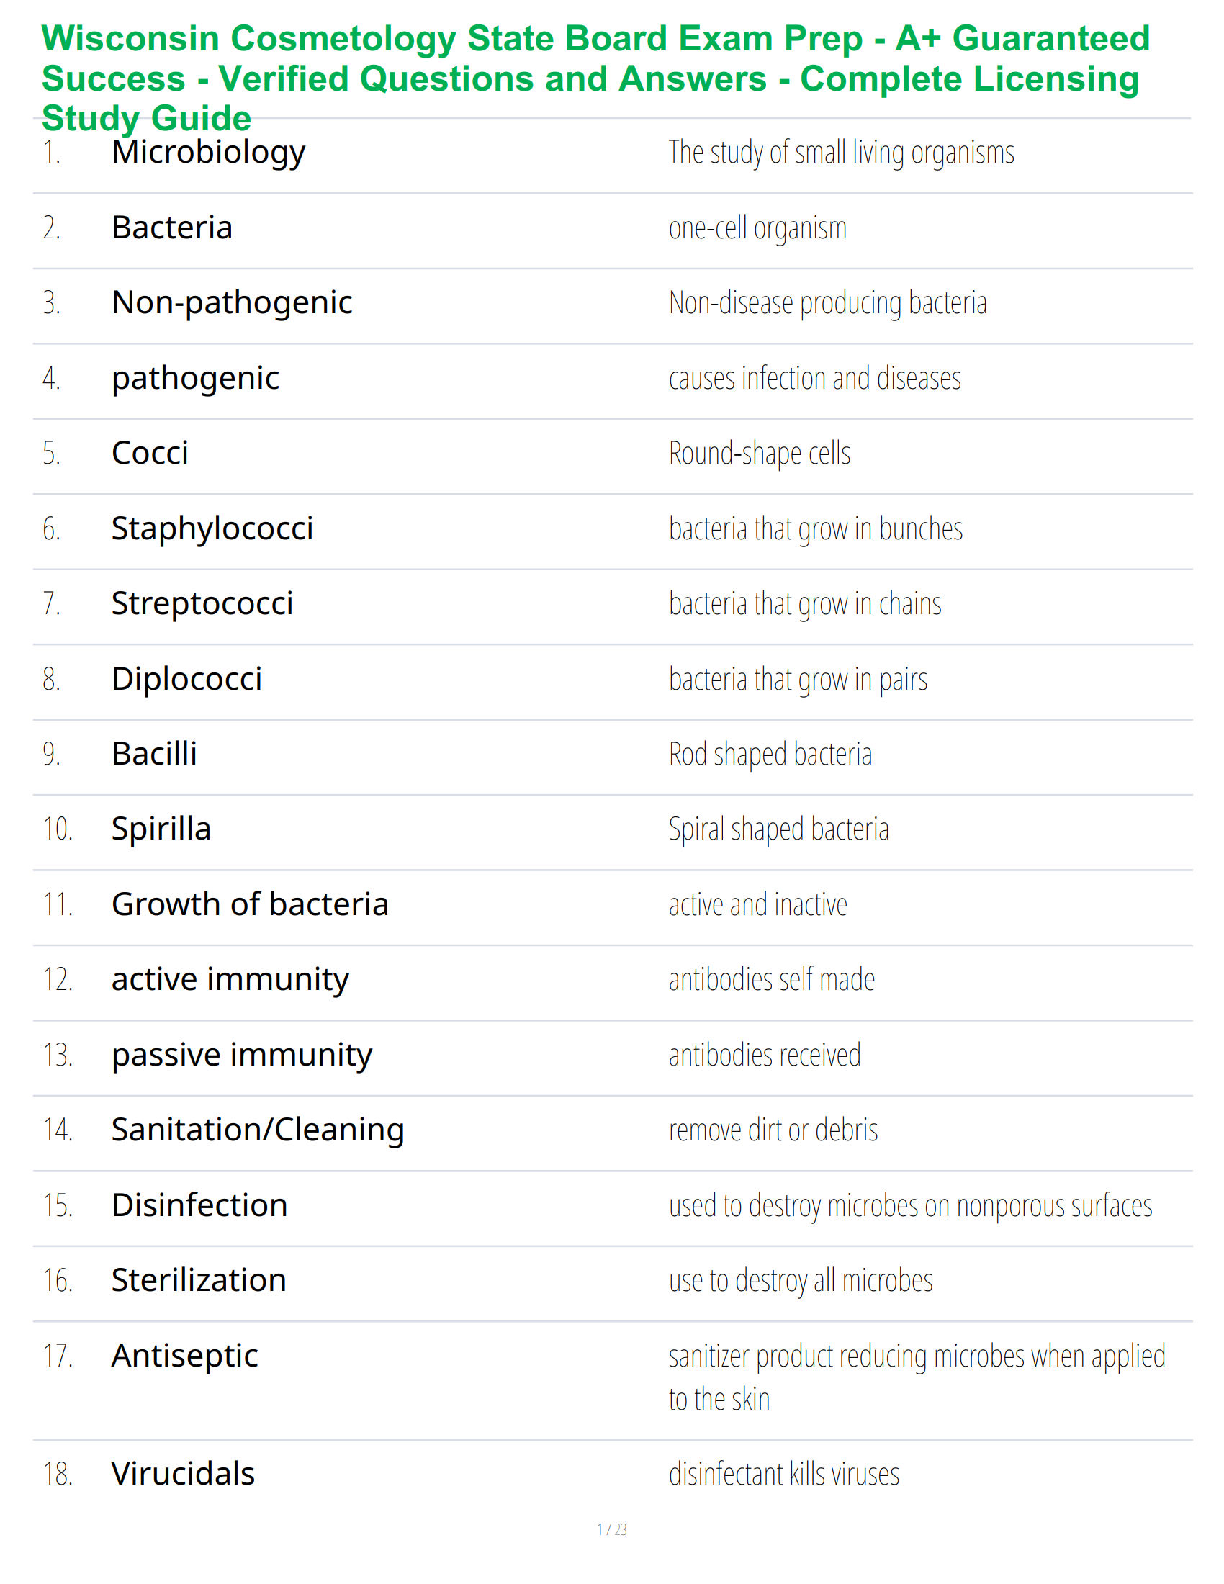Click the page number "1 / 23" footer

point(612,1529)
